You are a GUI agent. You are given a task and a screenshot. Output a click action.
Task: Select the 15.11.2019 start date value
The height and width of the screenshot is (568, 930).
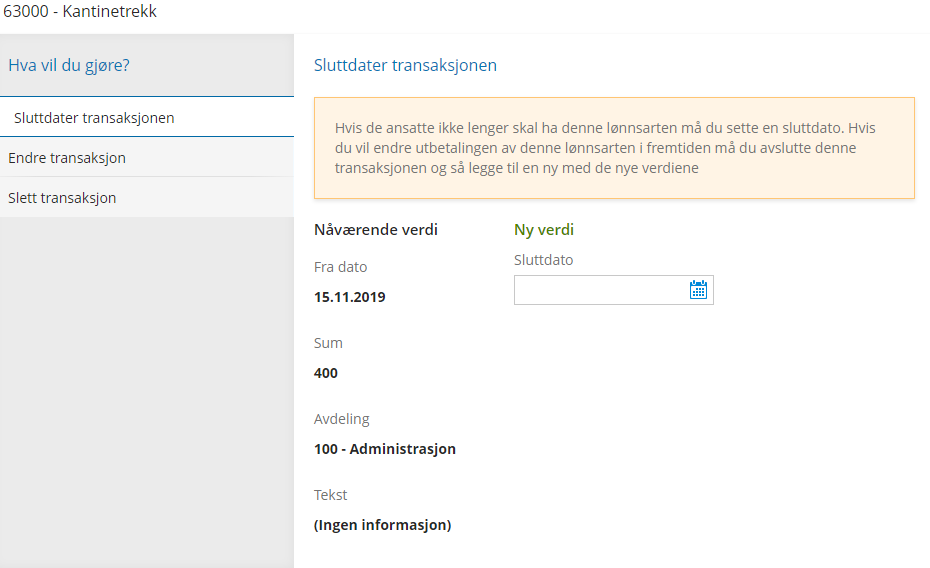pyautogui.click(x=350, y=297)
